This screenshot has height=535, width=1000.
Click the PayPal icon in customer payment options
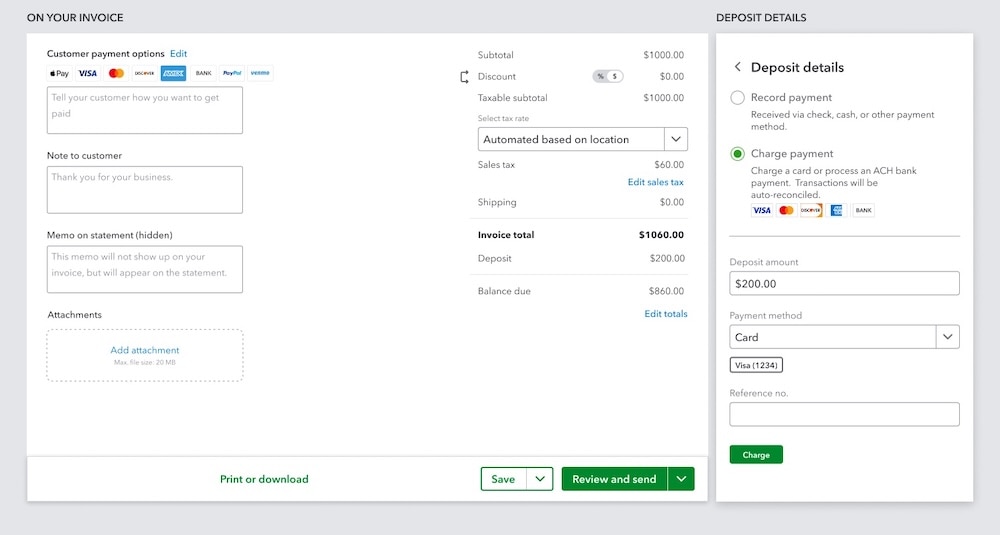(x=232, y=73)
